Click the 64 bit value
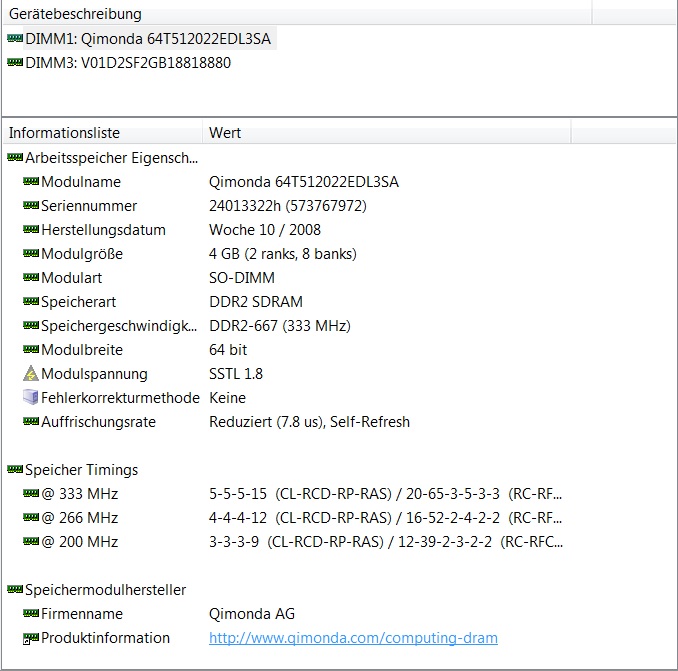 point(228,349)
